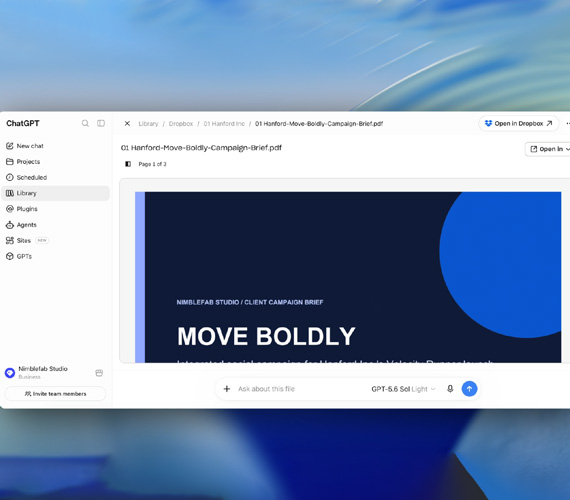Click the plus attach icon in composer

pos(227,389)
